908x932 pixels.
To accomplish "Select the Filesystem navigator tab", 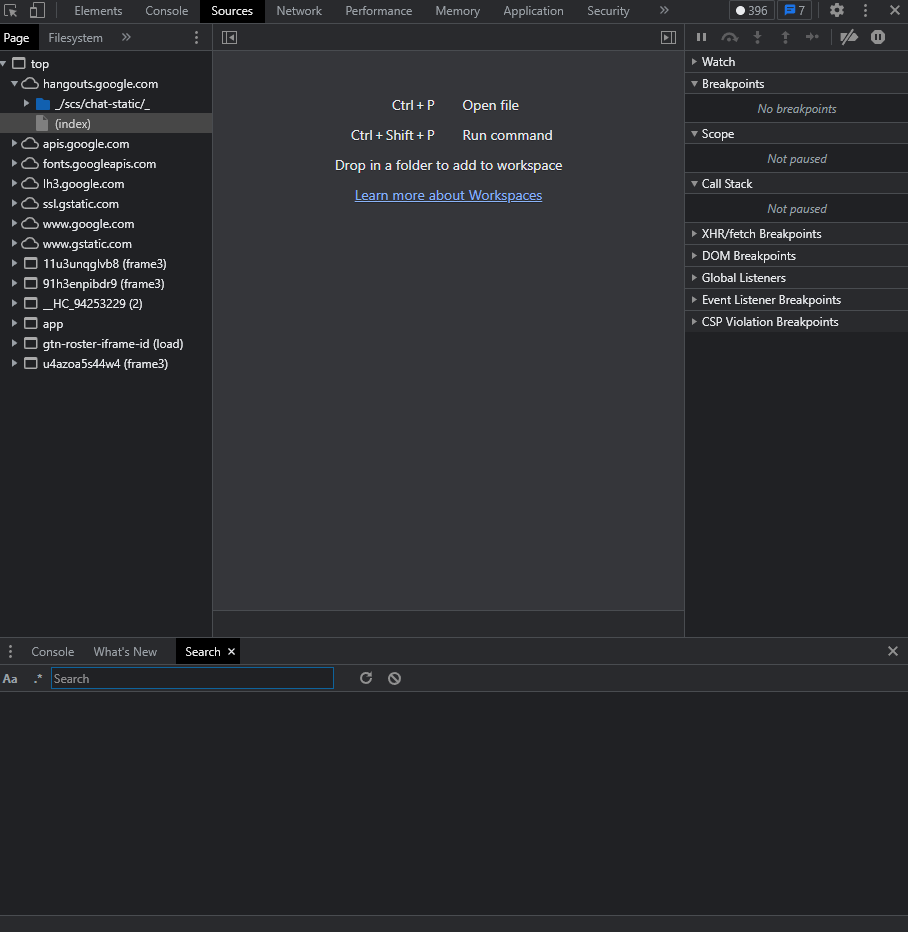I will (x=75, y=37).
